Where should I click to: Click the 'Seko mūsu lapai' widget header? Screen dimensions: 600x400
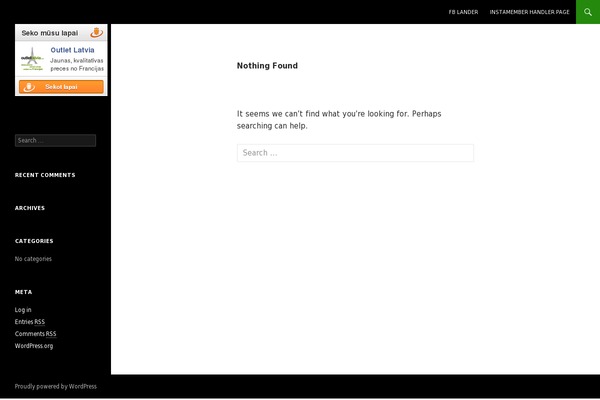click(x=61, y=33)
